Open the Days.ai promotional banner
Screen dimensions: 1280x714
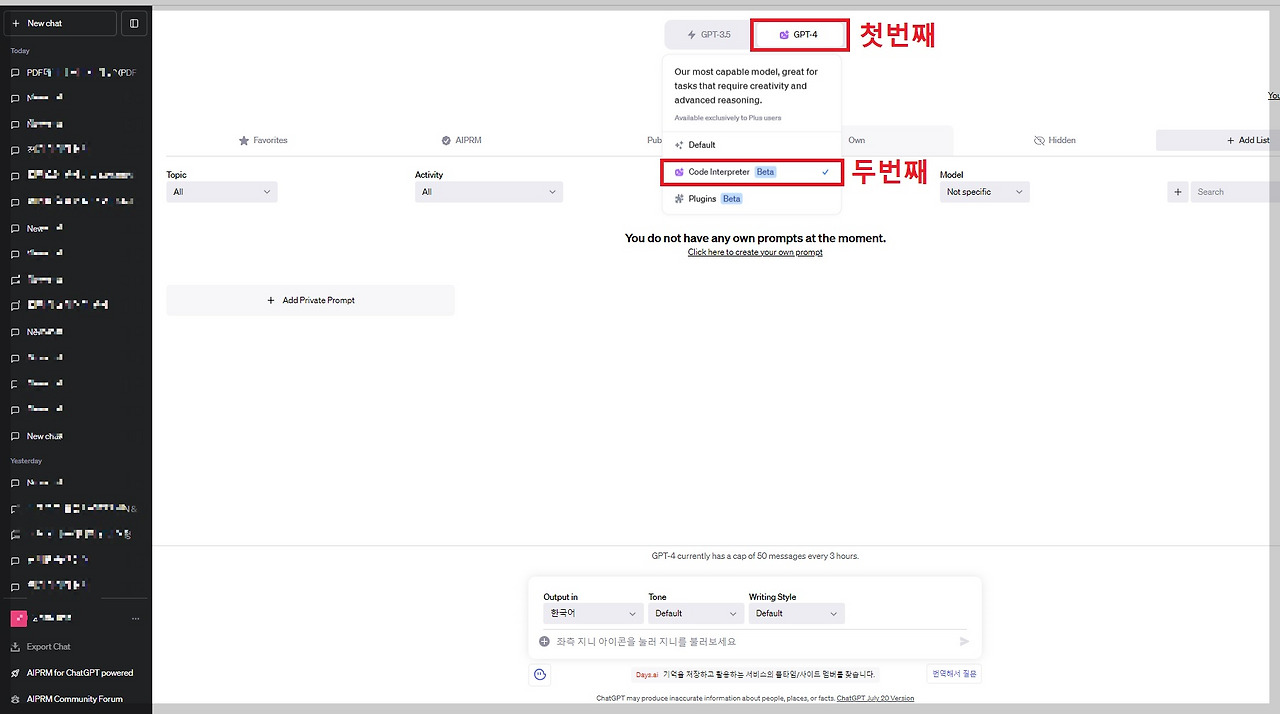tap(755, 675)
